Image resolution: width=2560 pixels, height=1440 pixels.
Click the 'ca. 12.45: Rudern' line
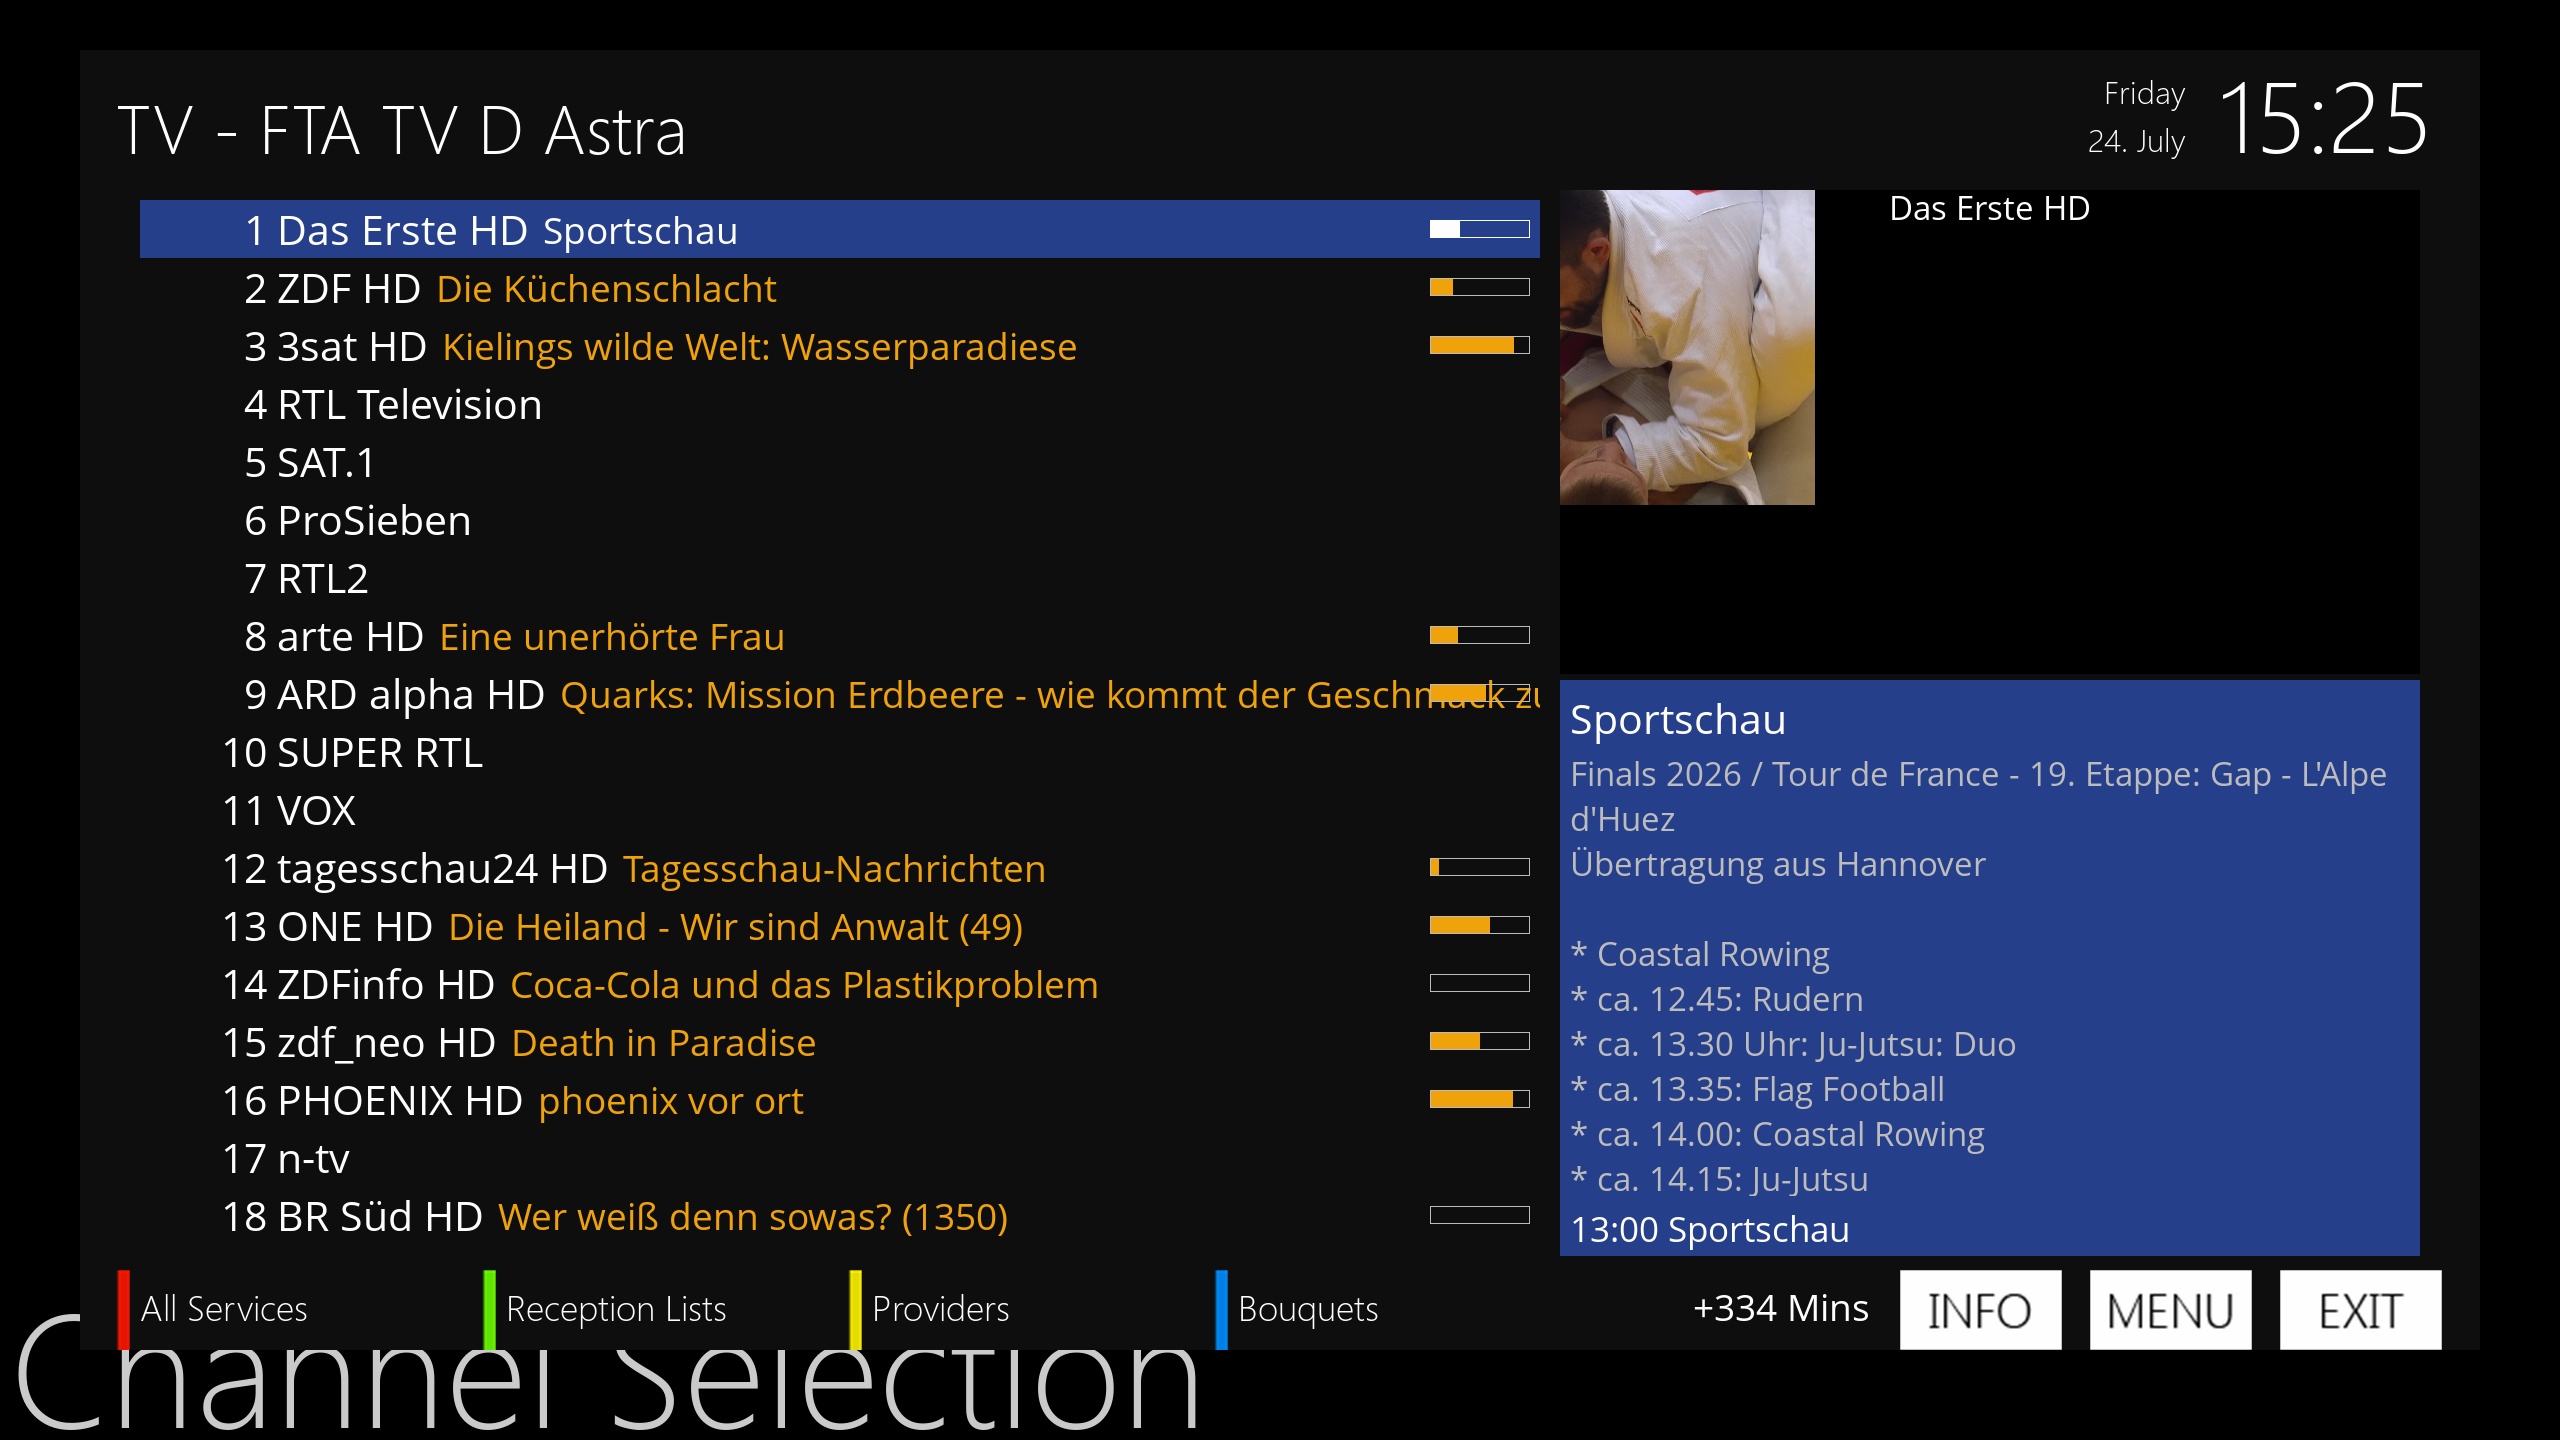click(x=1717, y=999)
